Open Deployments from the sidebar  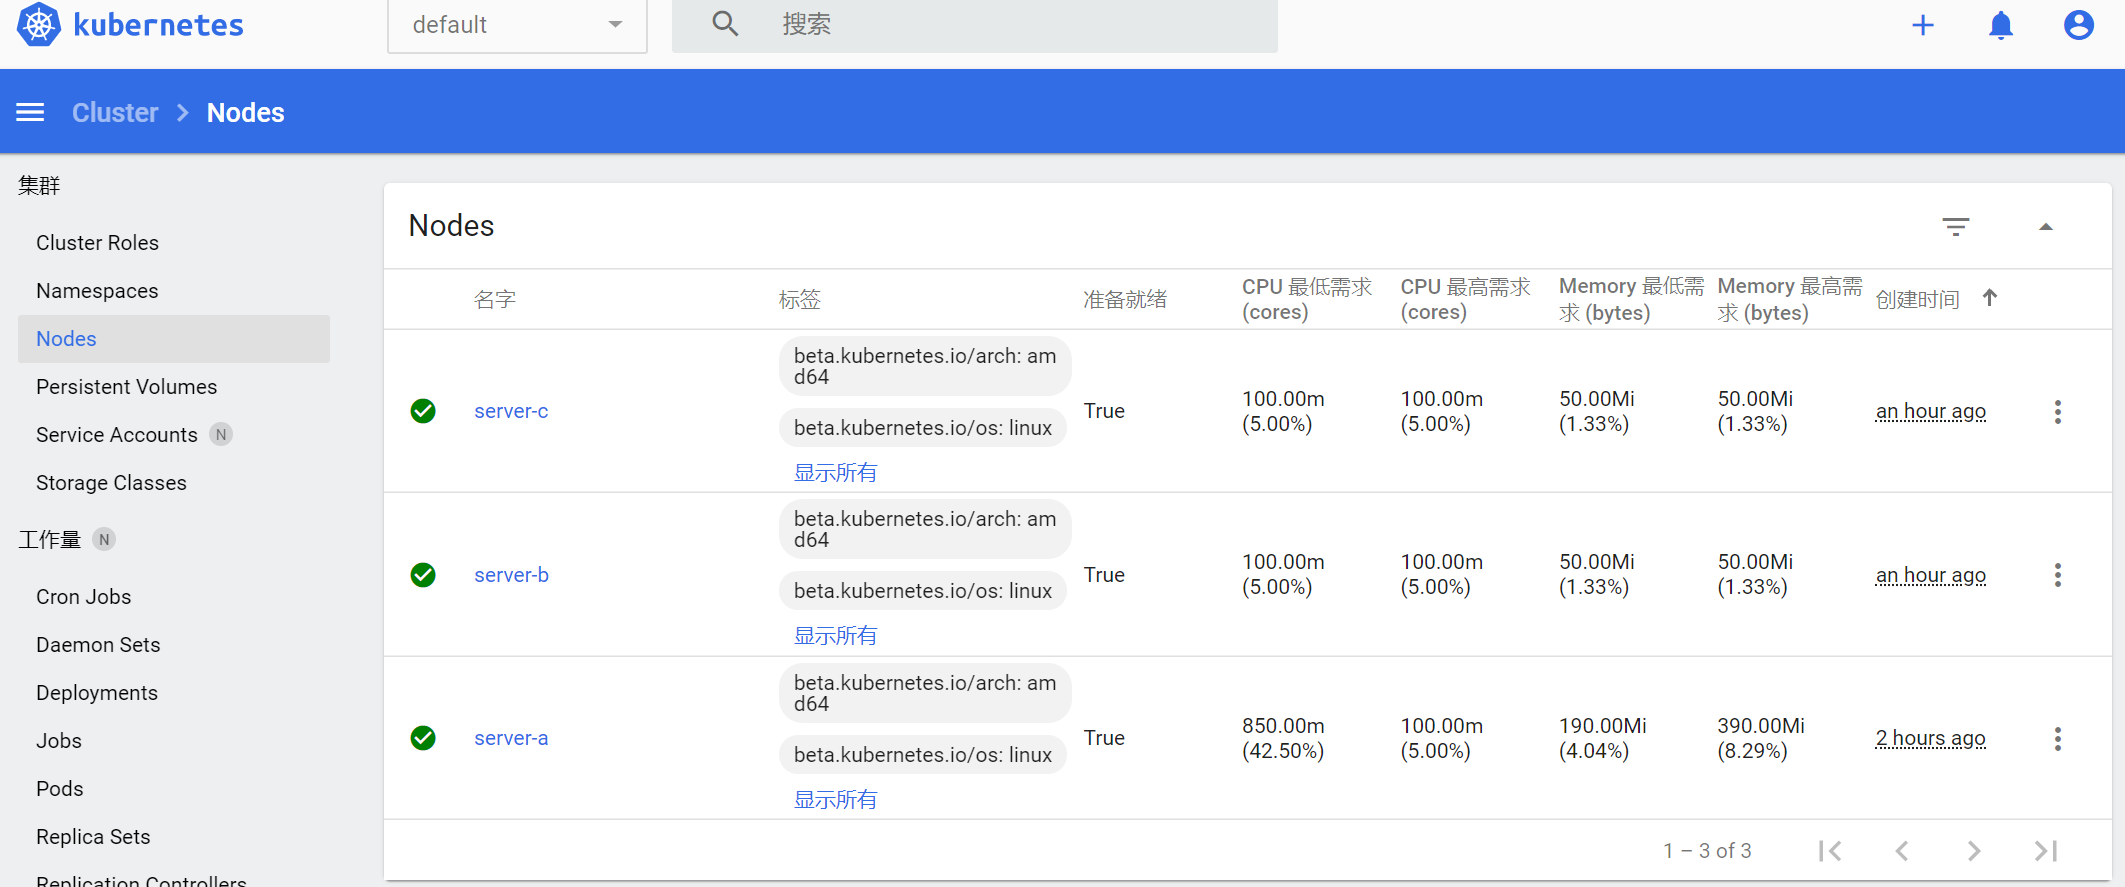97,693
